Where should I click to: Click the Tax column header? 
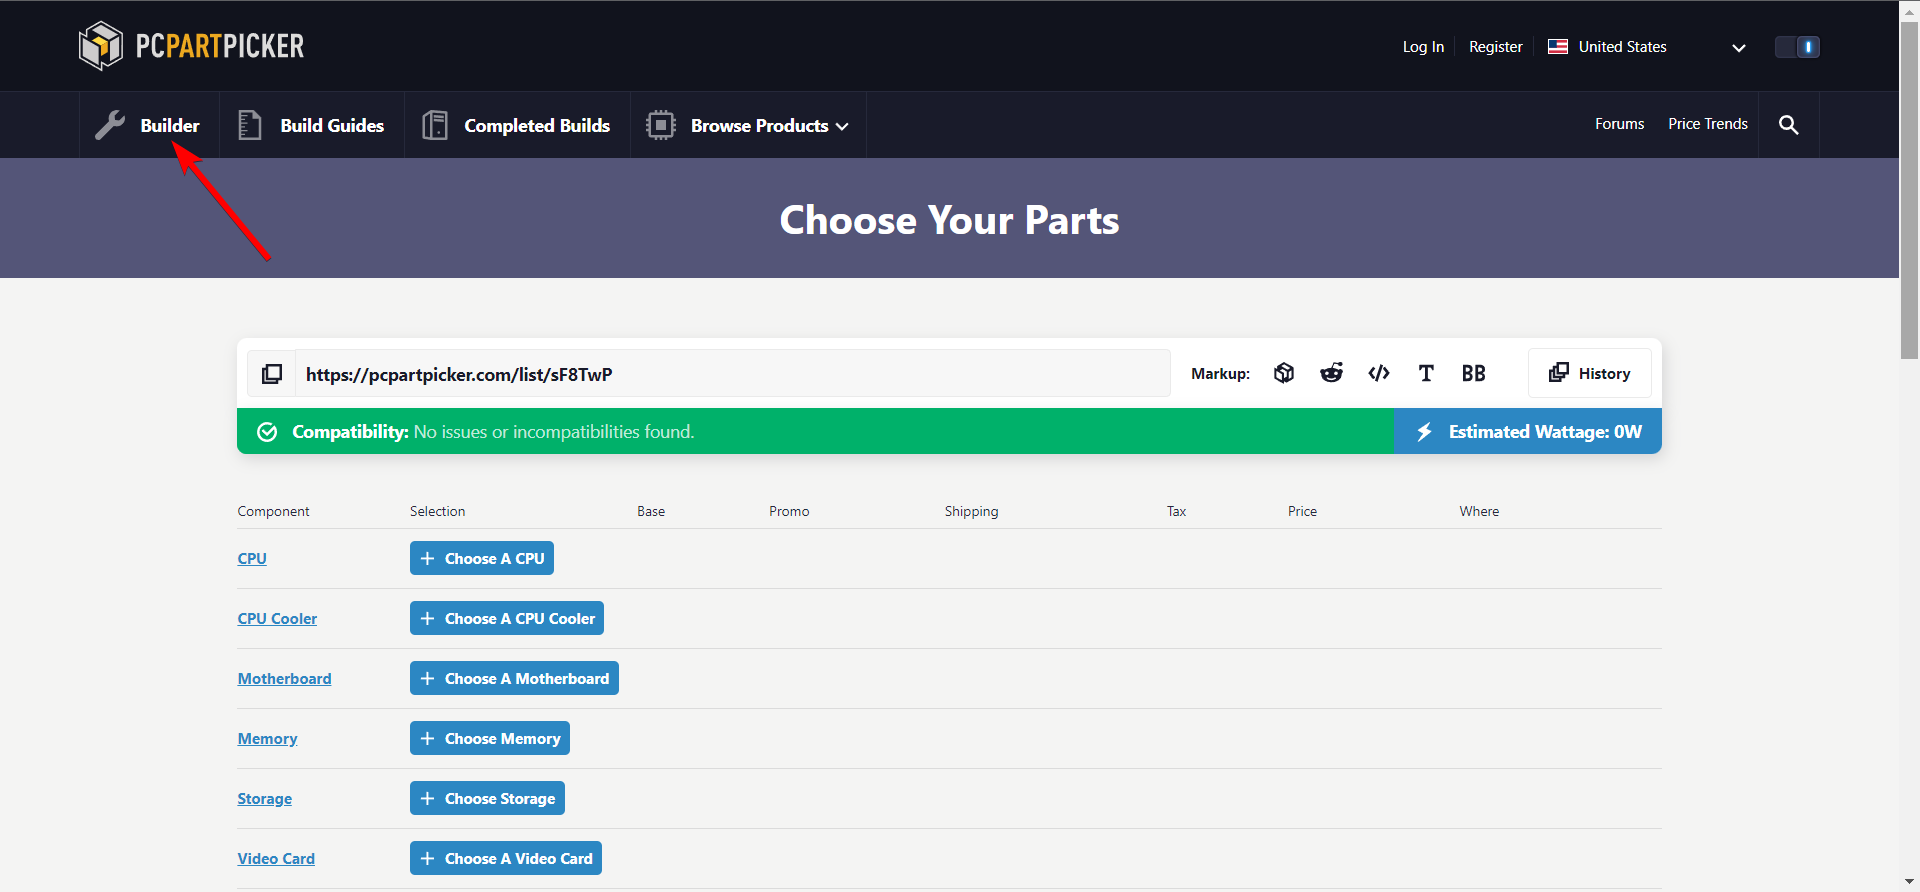tap(1176, 511)
